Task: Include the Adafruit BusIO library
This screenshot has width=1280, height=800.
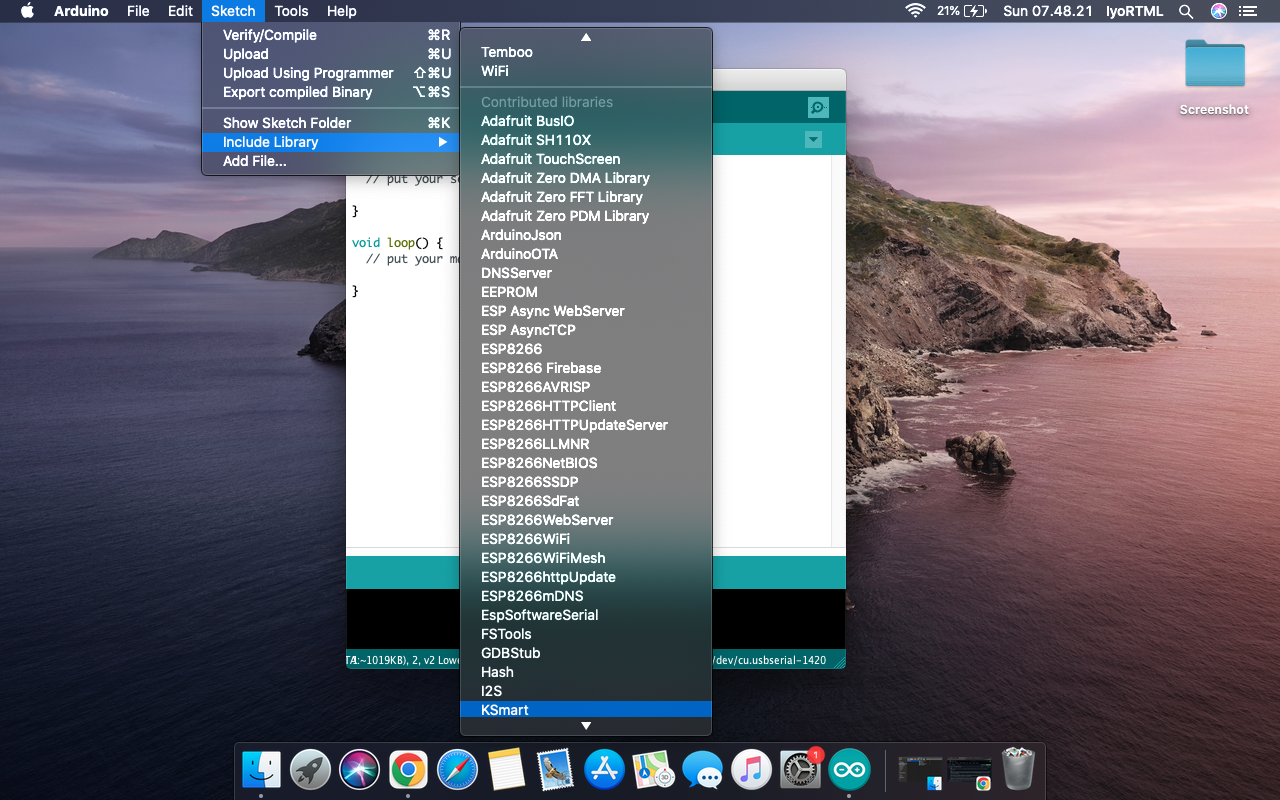Action: [586, 121]
